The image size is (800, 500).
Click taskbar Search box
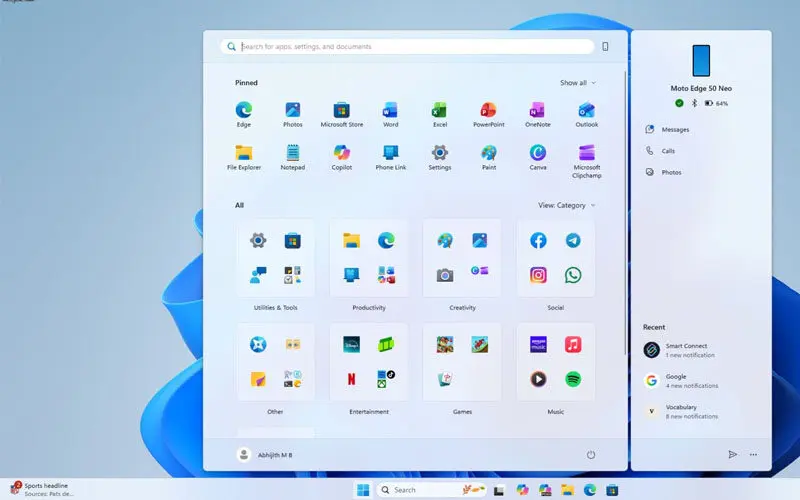(432, 490)
